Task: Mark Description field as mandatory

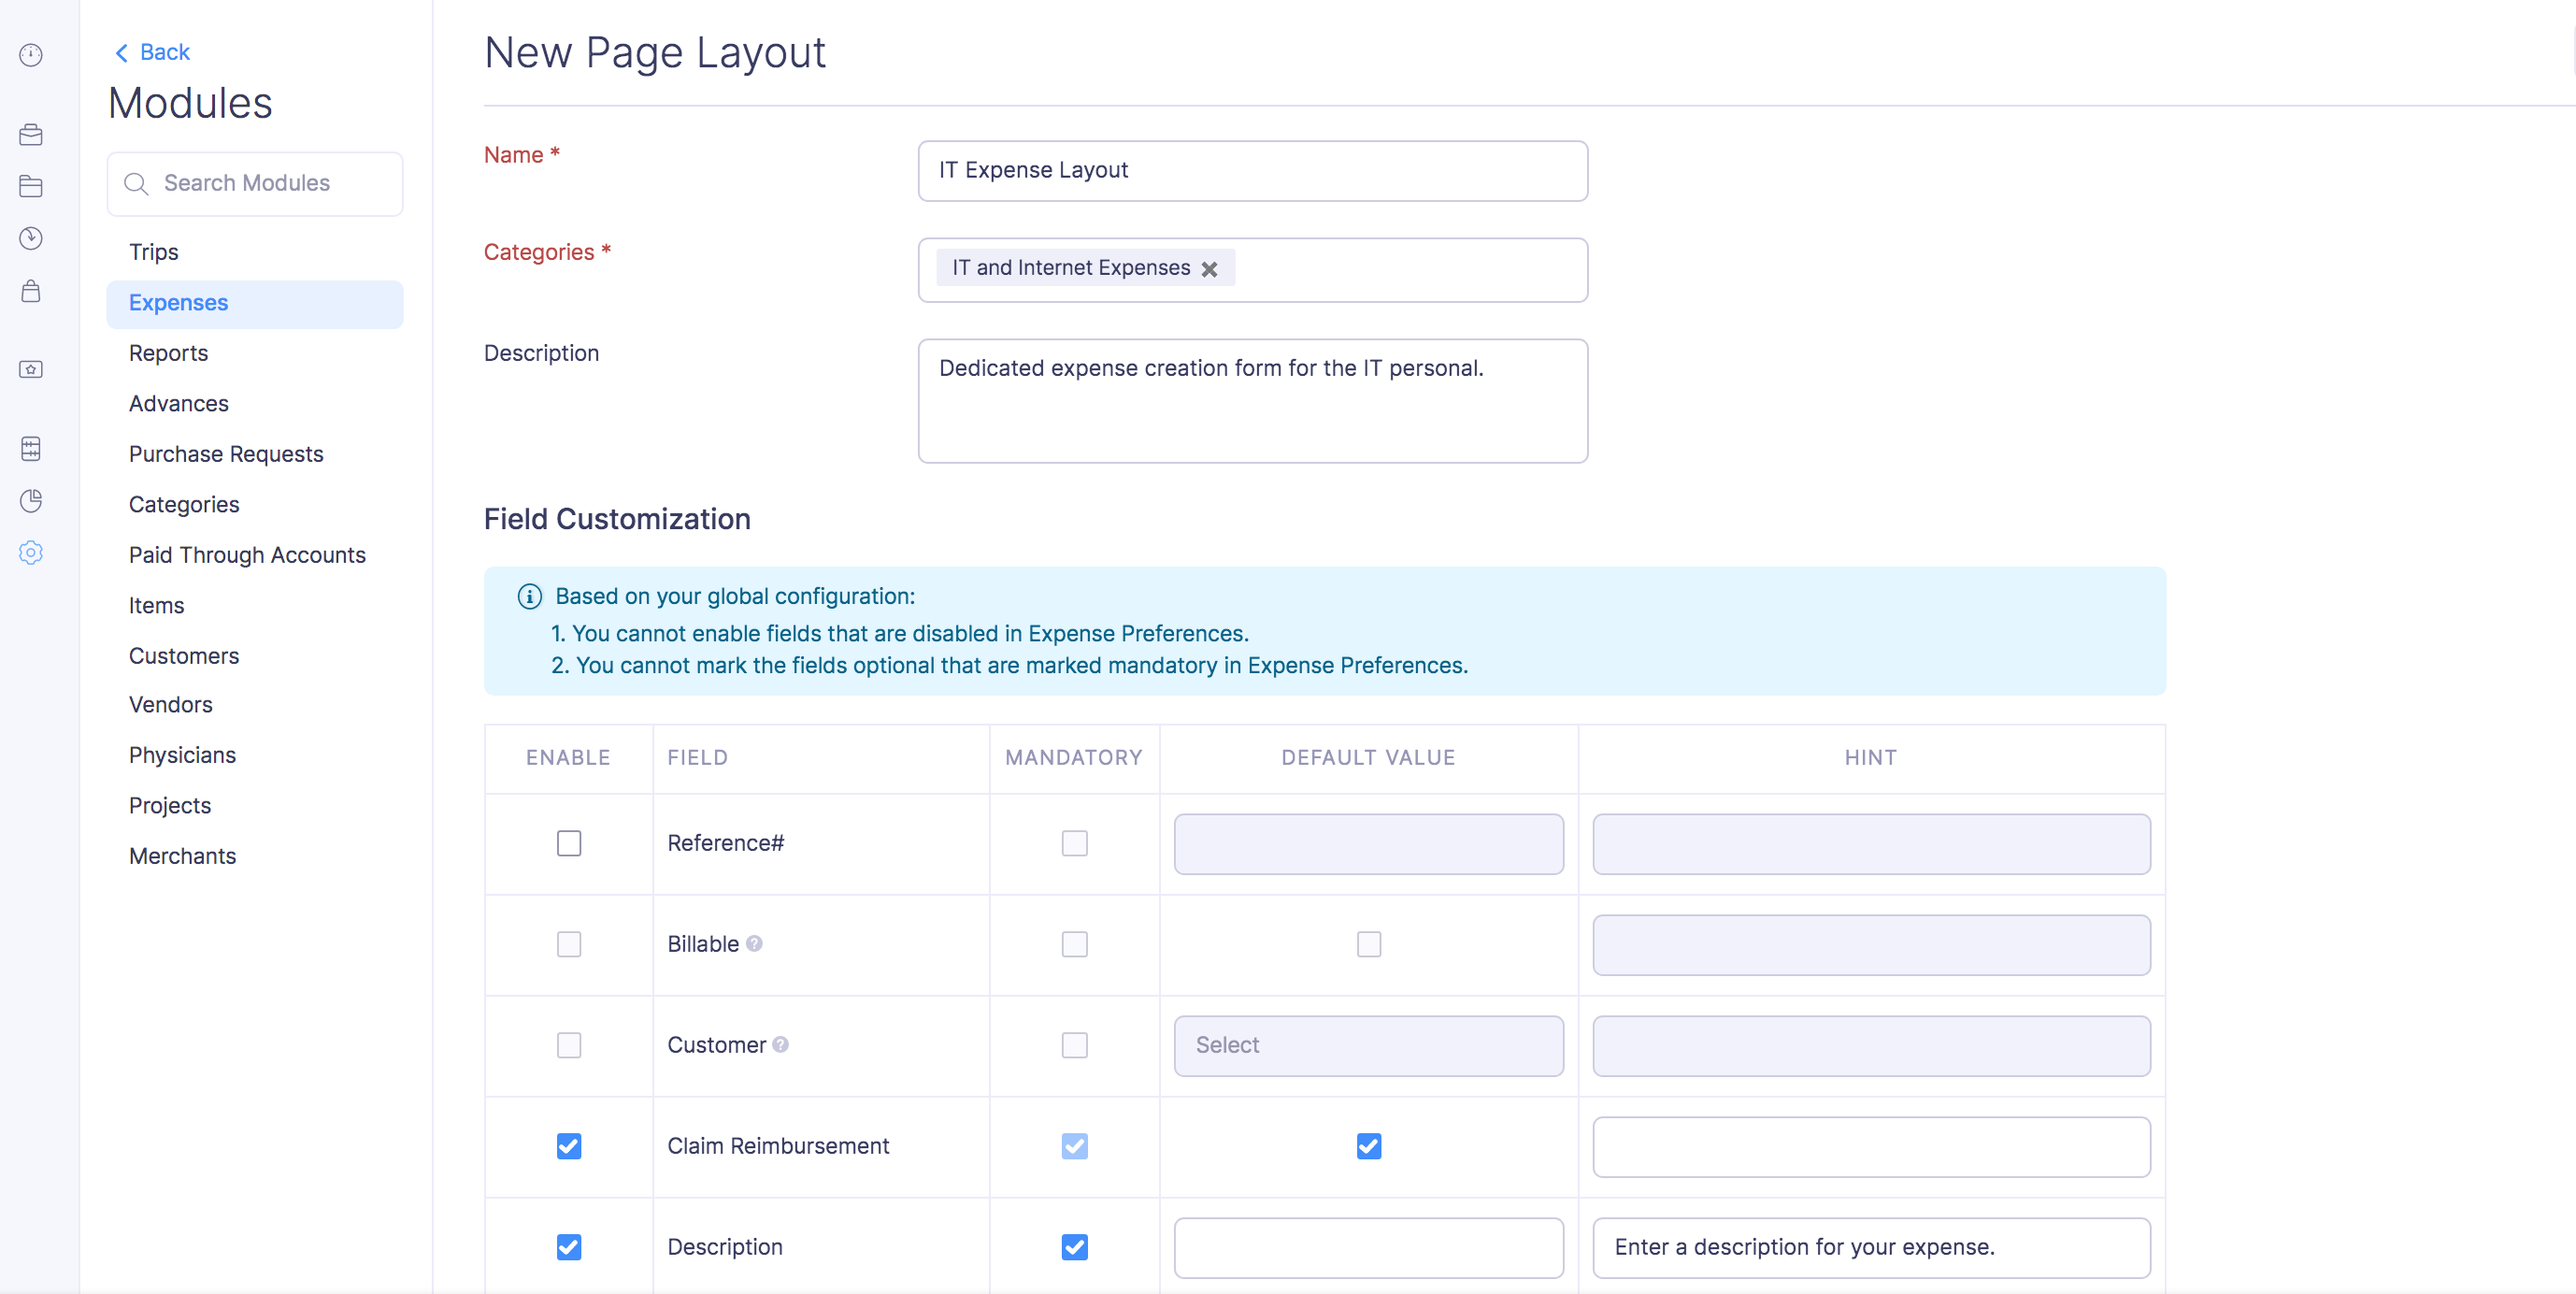Action: coord(1074,1247)
